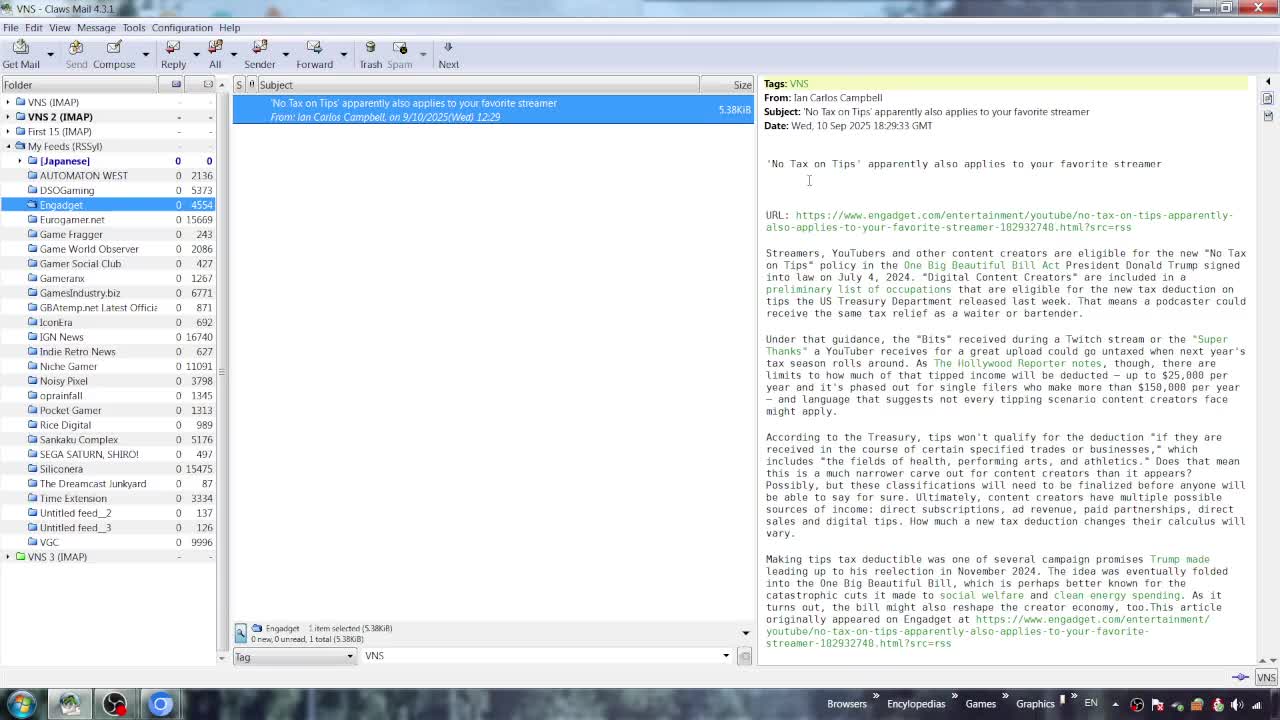Open the Configuration menu
Screen dimensions: 1280x720
181,27
